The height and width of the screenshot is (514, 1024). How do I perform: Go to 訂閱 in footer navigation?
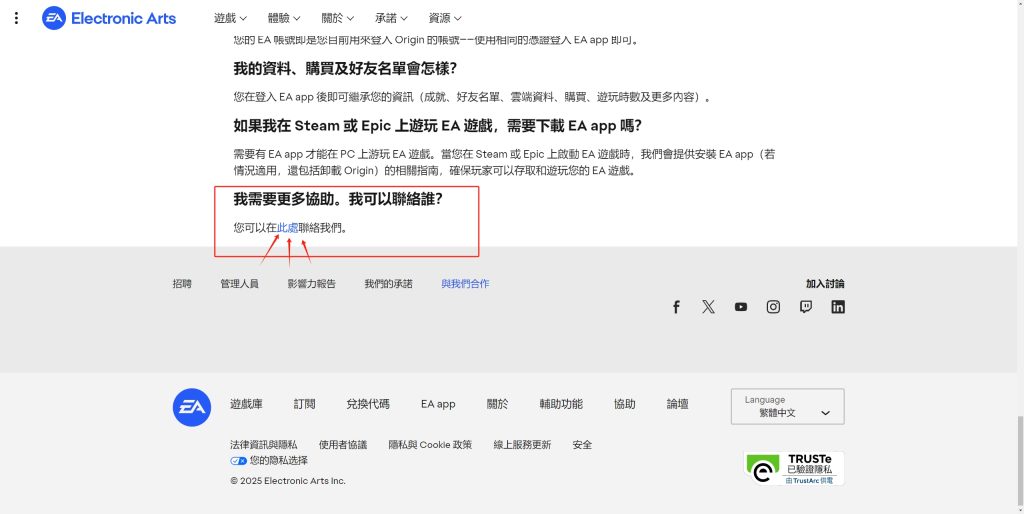pos(304,404)
